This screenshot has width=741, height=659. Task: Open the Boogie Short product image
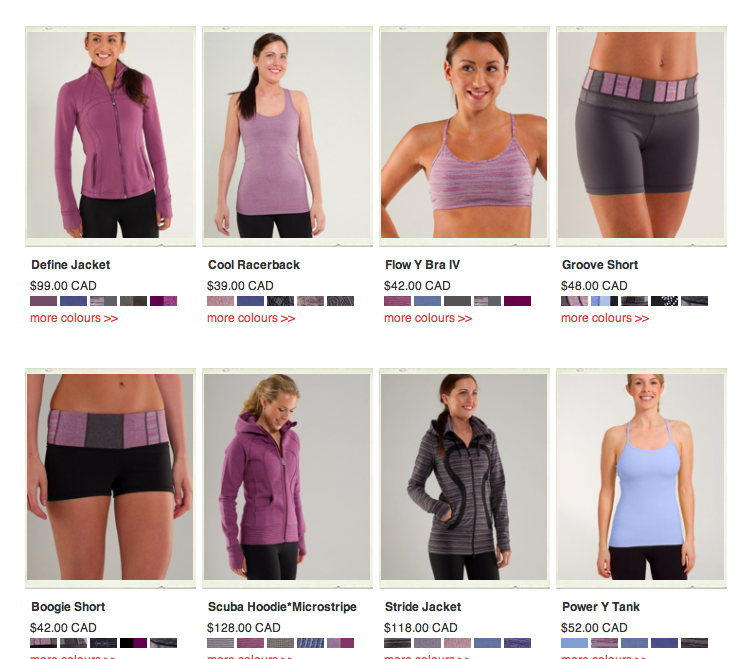pyautogui.click(x=110, y=477)
